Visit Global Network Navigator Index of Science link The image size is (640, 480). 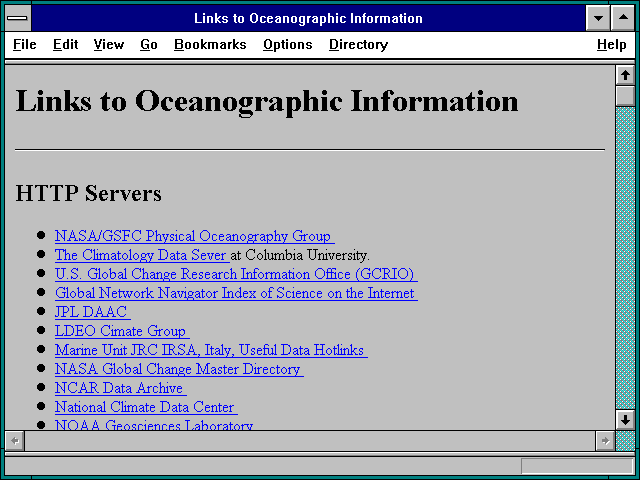[236, 293]
